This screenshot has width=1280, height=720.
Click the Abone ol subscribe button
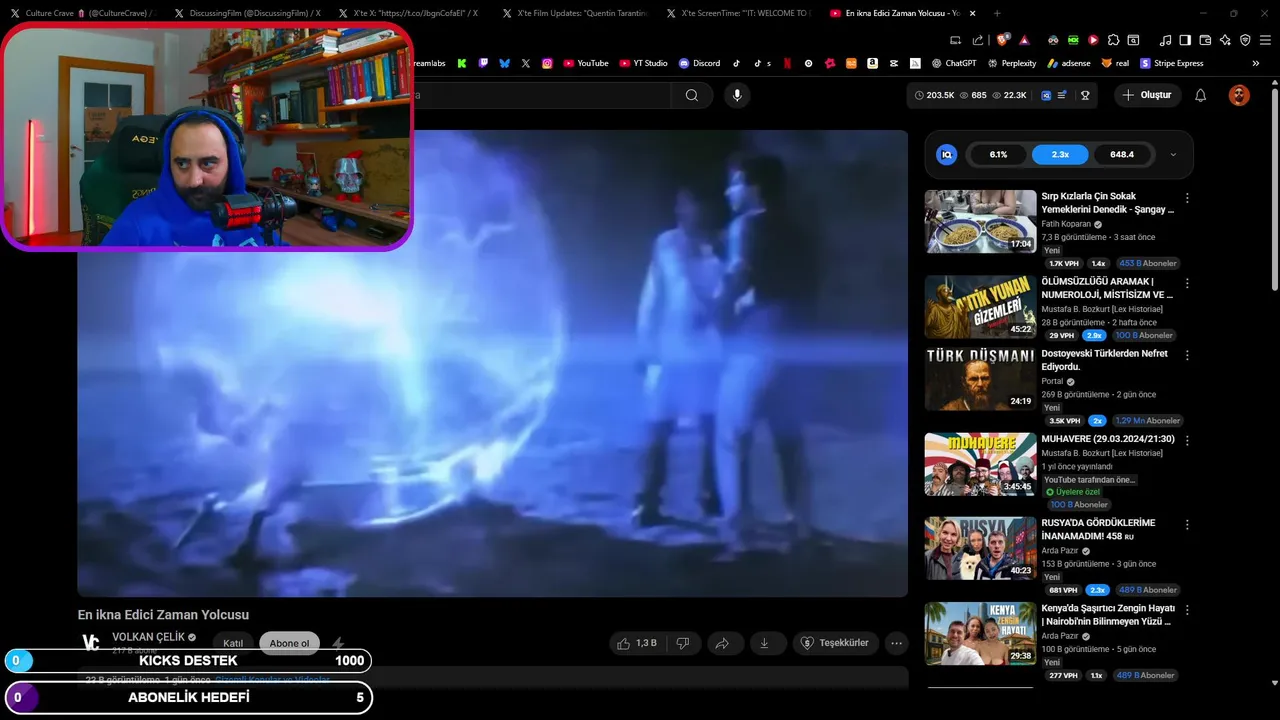(x=289, y=643)
